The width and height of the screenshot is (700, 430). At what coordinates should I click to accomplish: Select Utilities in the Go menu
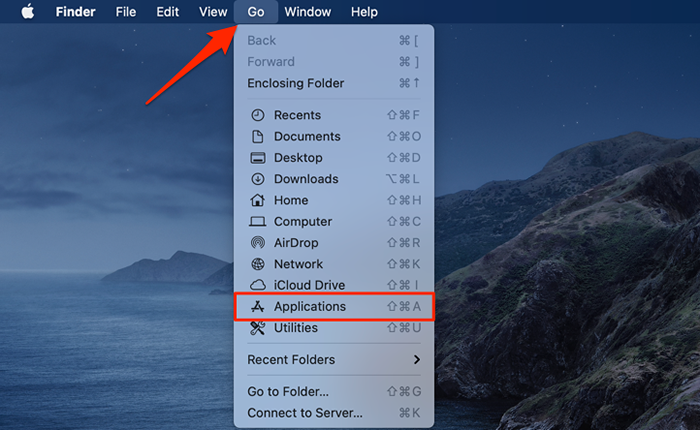pyautogui.click(x=334, y=328)
